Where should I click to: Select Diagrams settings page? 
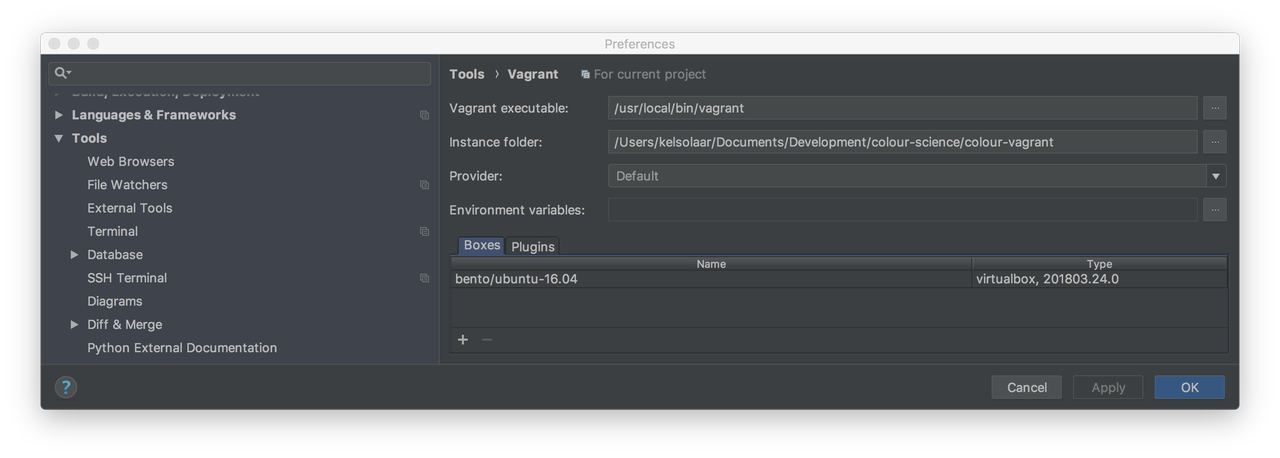115,301
